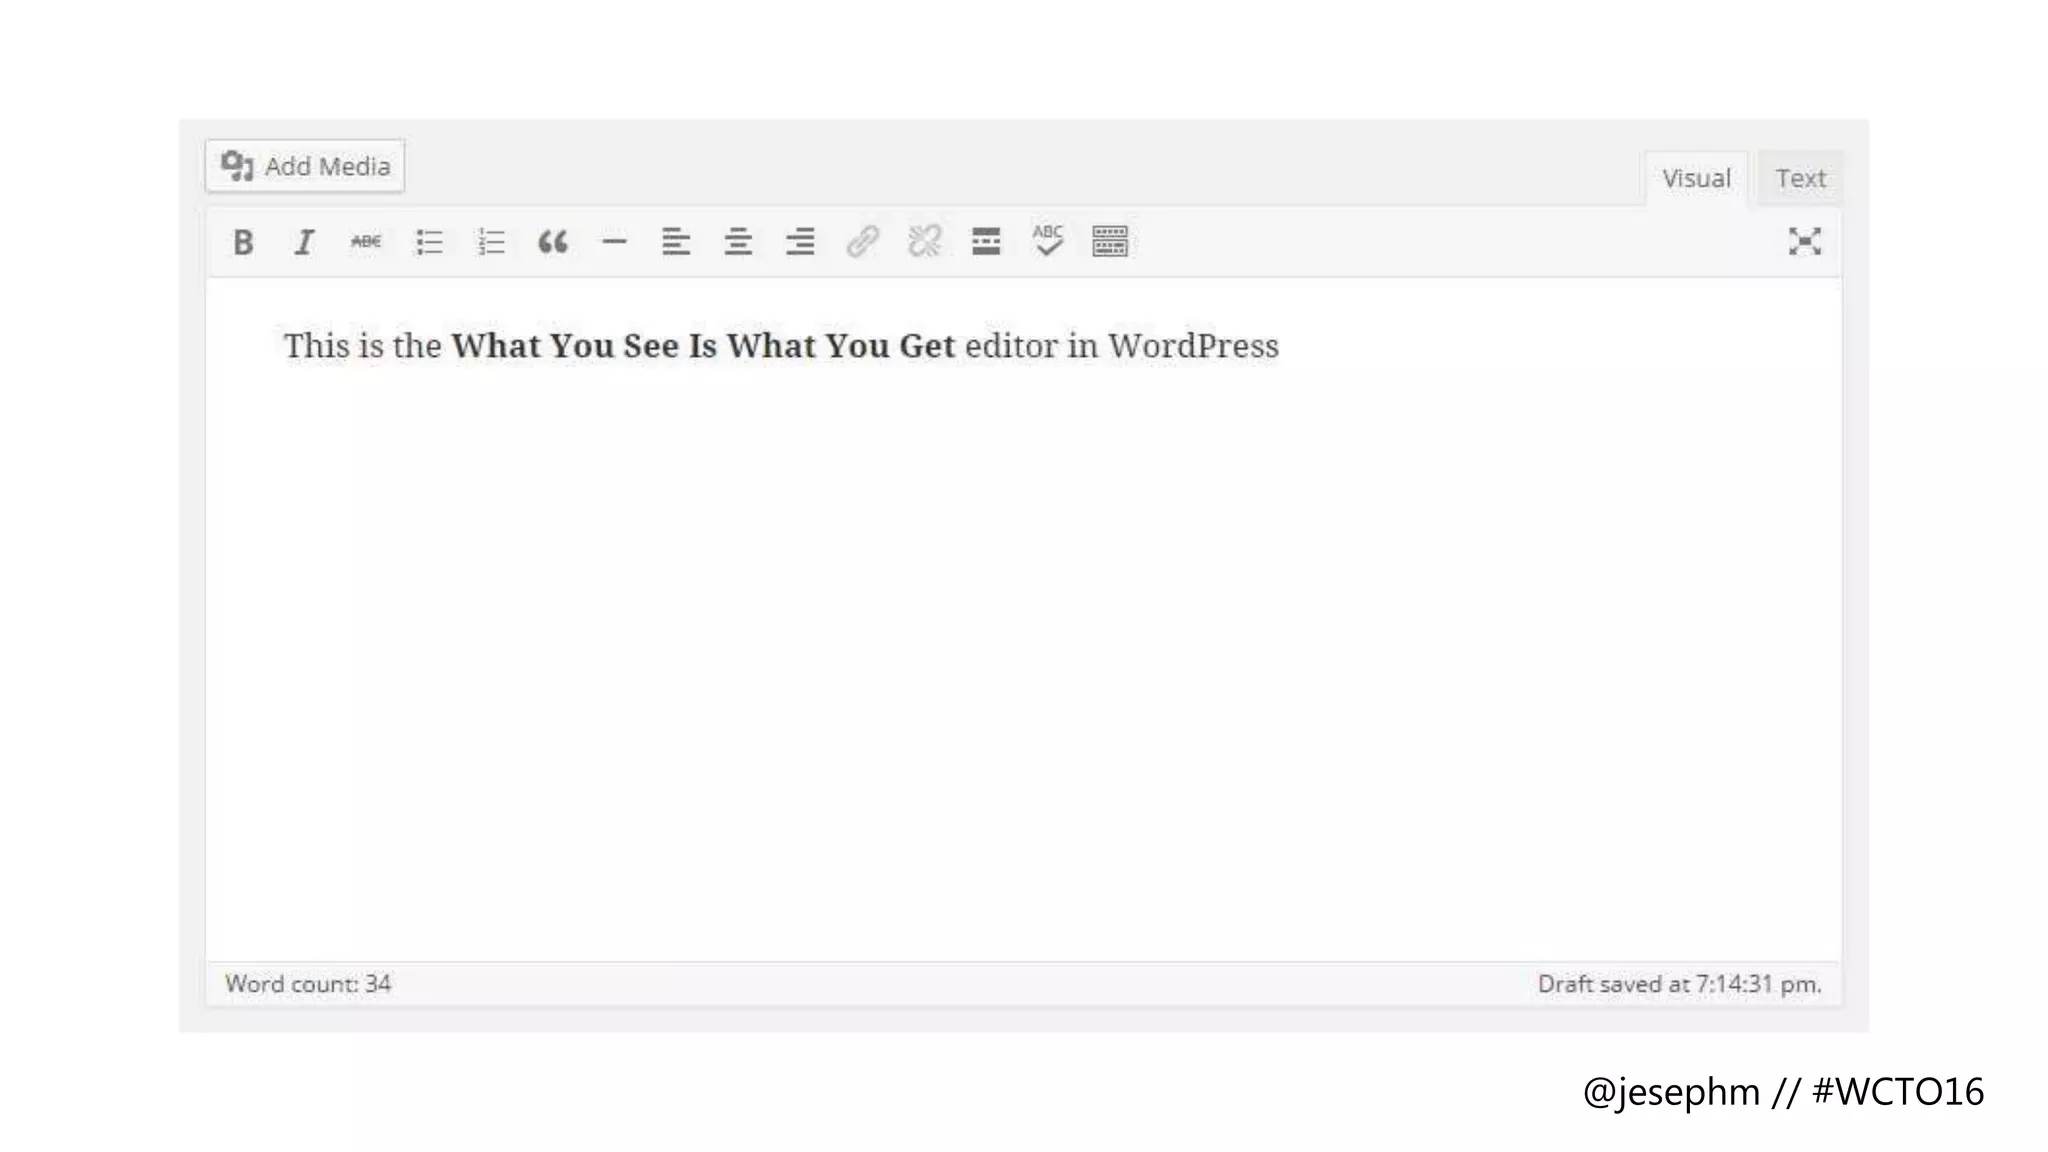The image size is (2048, 1152).
Task: Toggle bold formatting in the editor toolbar
Action: (243, 242)
